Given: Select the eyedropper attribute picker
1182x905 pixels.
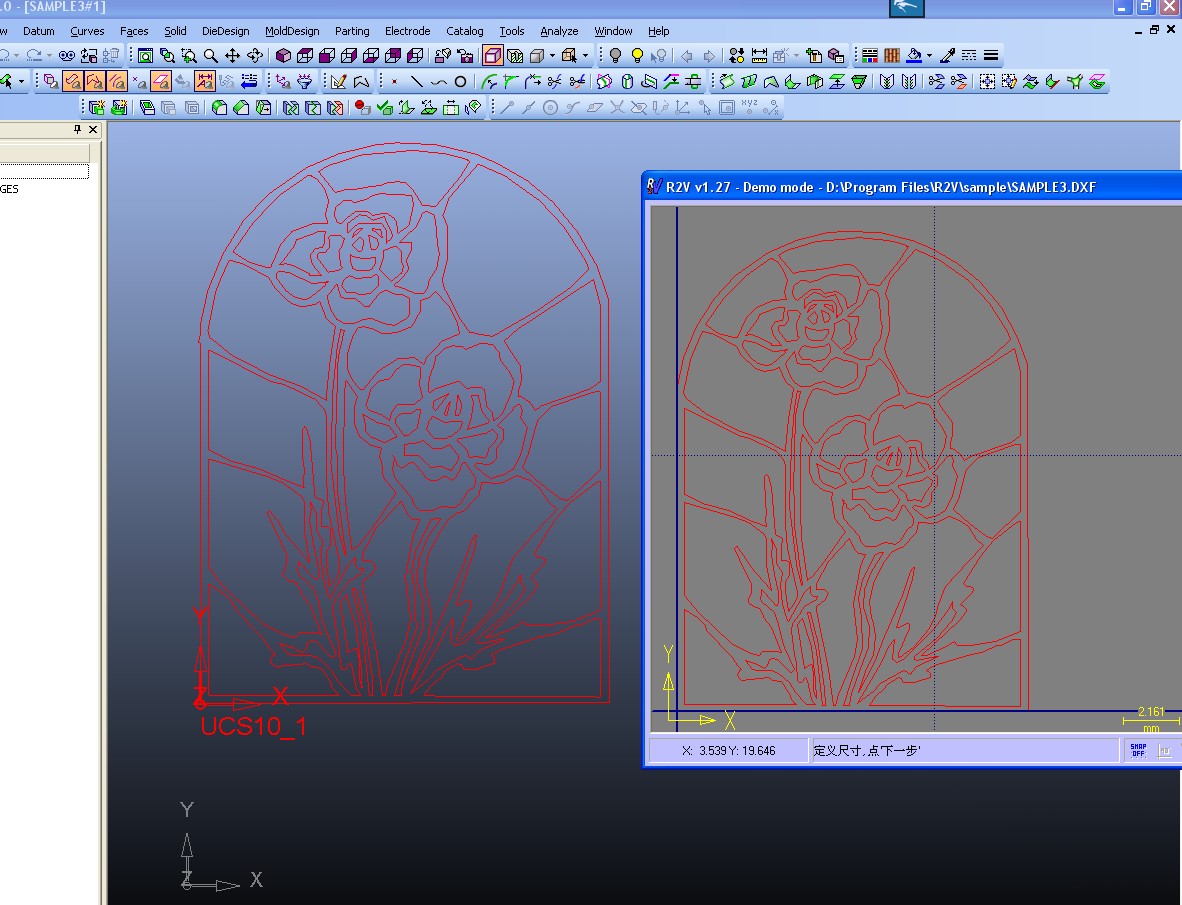Looking at the screenshot, I should coord(948,56).
